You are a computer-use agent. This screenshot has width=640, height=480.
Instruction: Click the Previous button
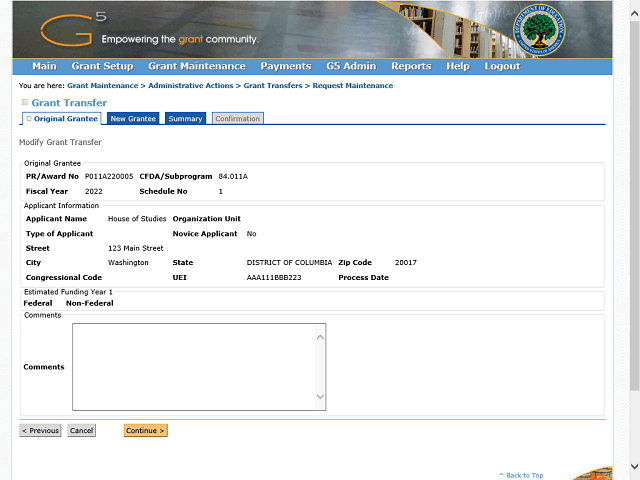coord(40,431)
